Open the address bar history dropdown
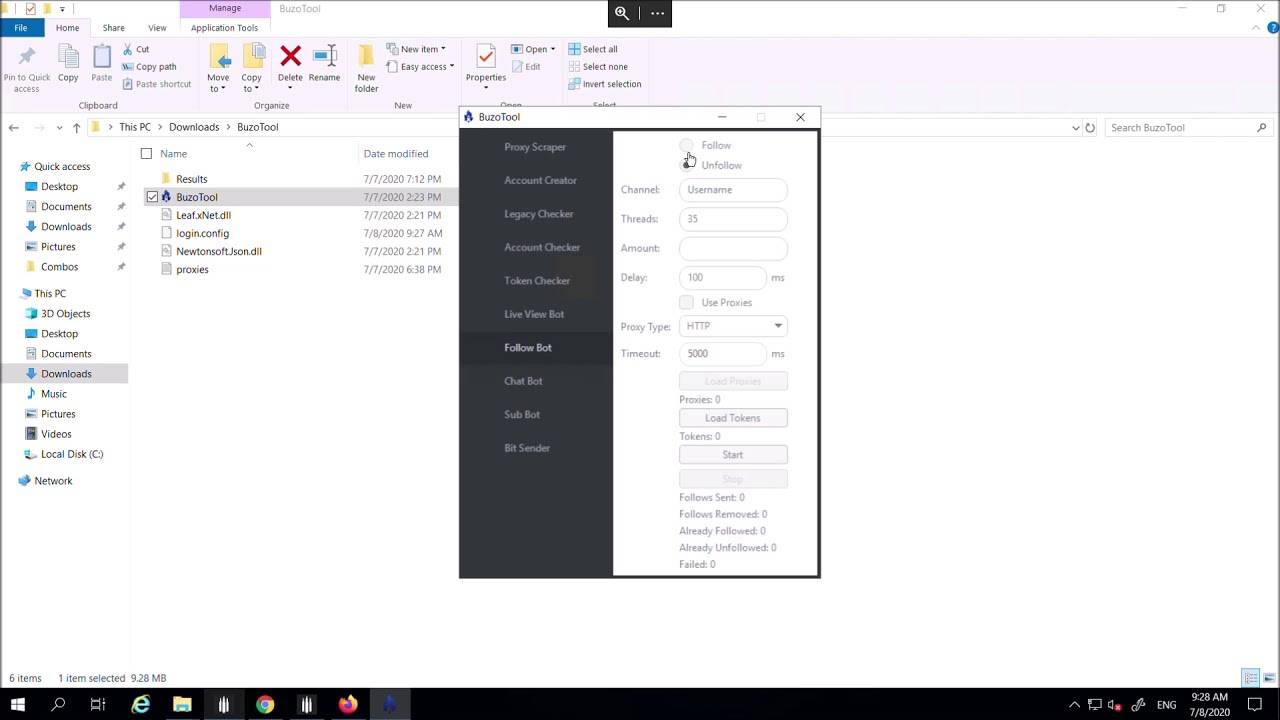 1076,128
